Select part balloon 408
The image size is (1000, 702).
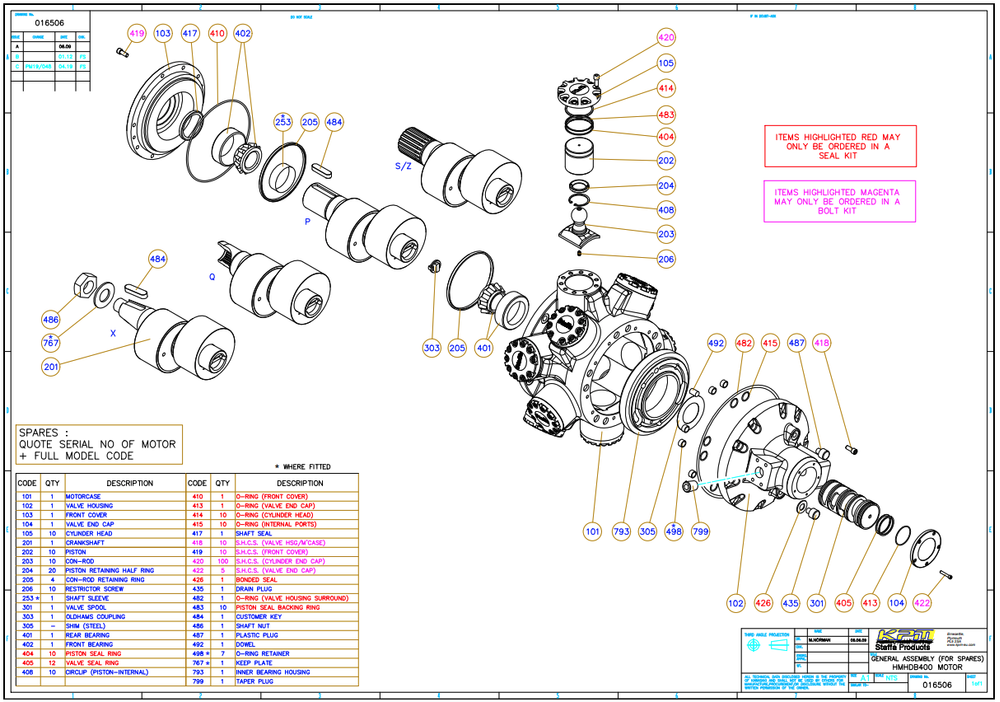coord(666,210)
